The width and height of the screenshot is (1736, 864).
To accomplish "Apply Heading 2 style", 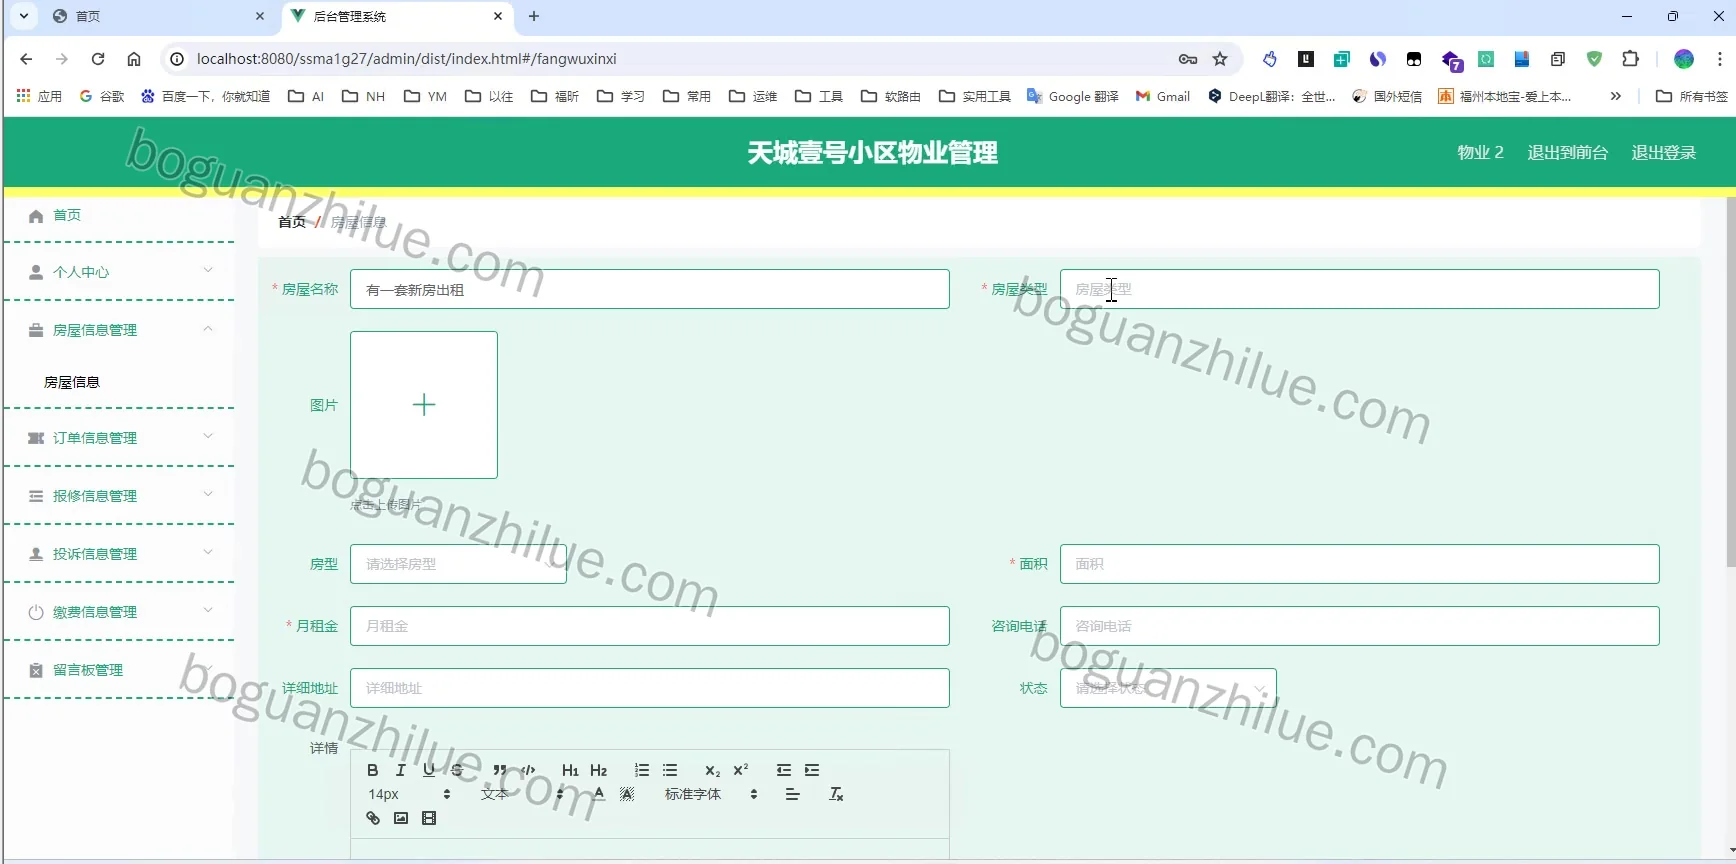I will coord(598,770).
